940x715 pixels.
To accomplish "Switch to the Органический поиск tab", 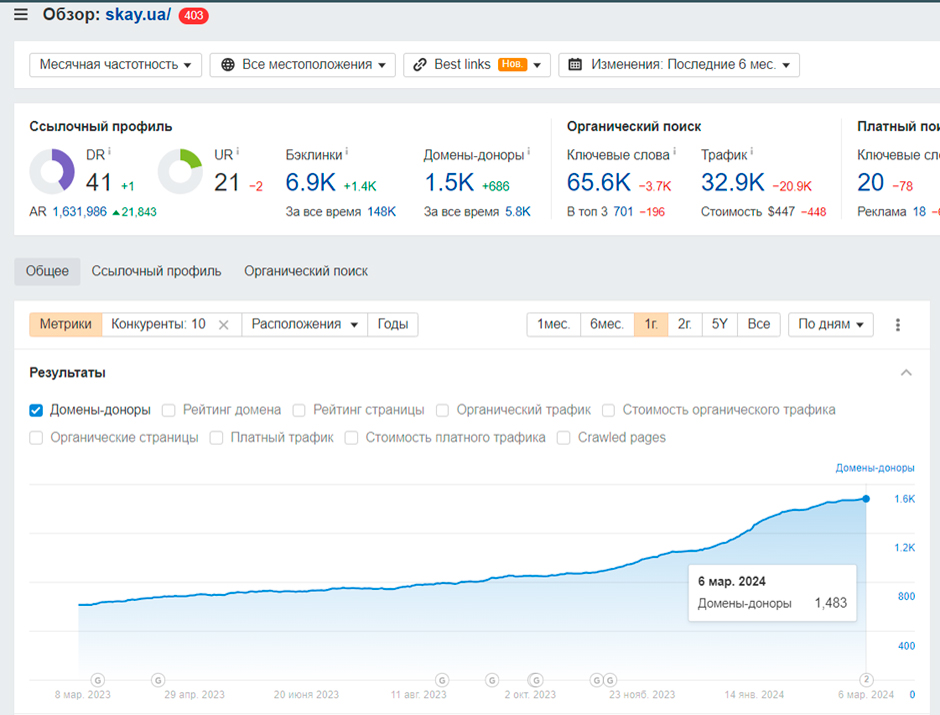I will 306,271.
